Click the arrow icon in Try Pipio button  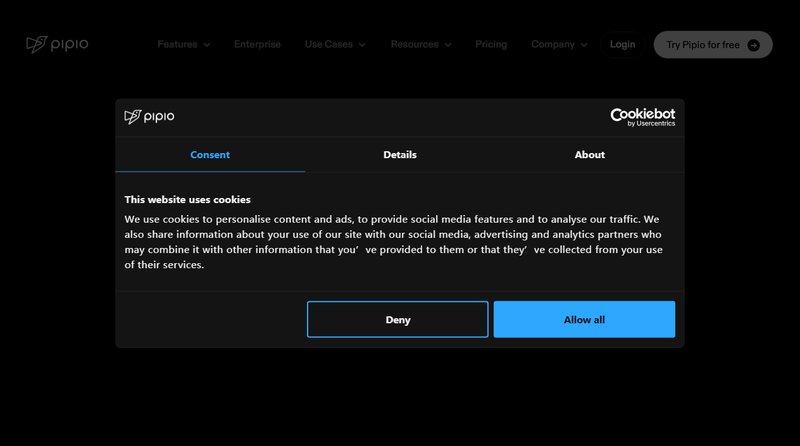(753, 45)
